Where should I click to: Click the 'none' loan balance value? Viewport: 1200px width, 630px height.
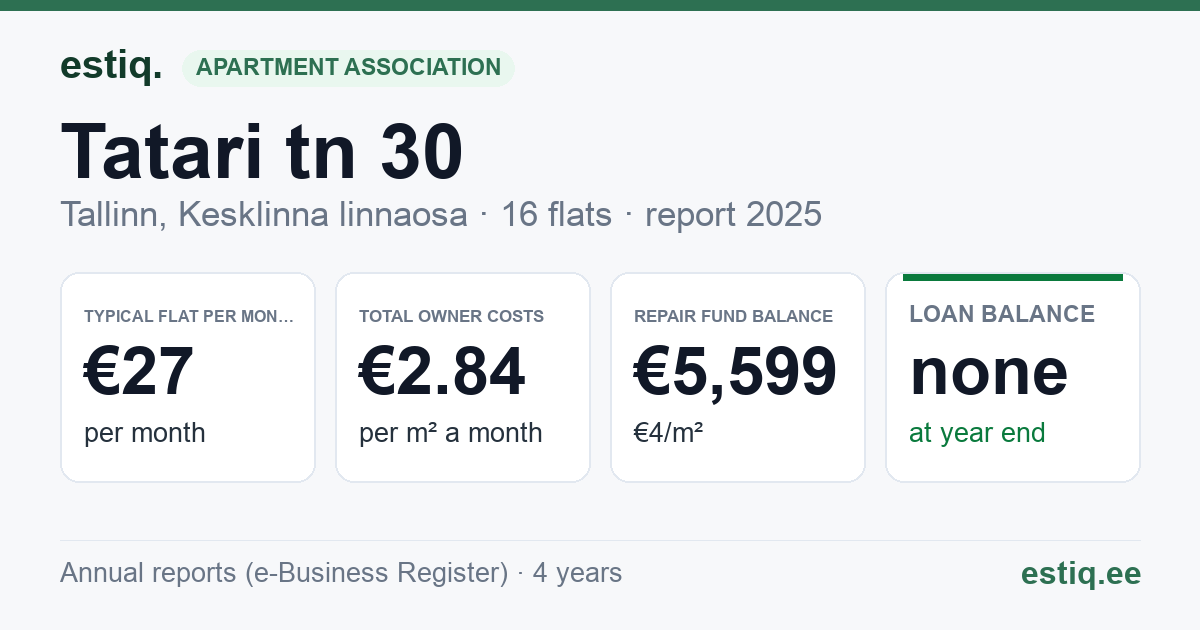[989, 372]
